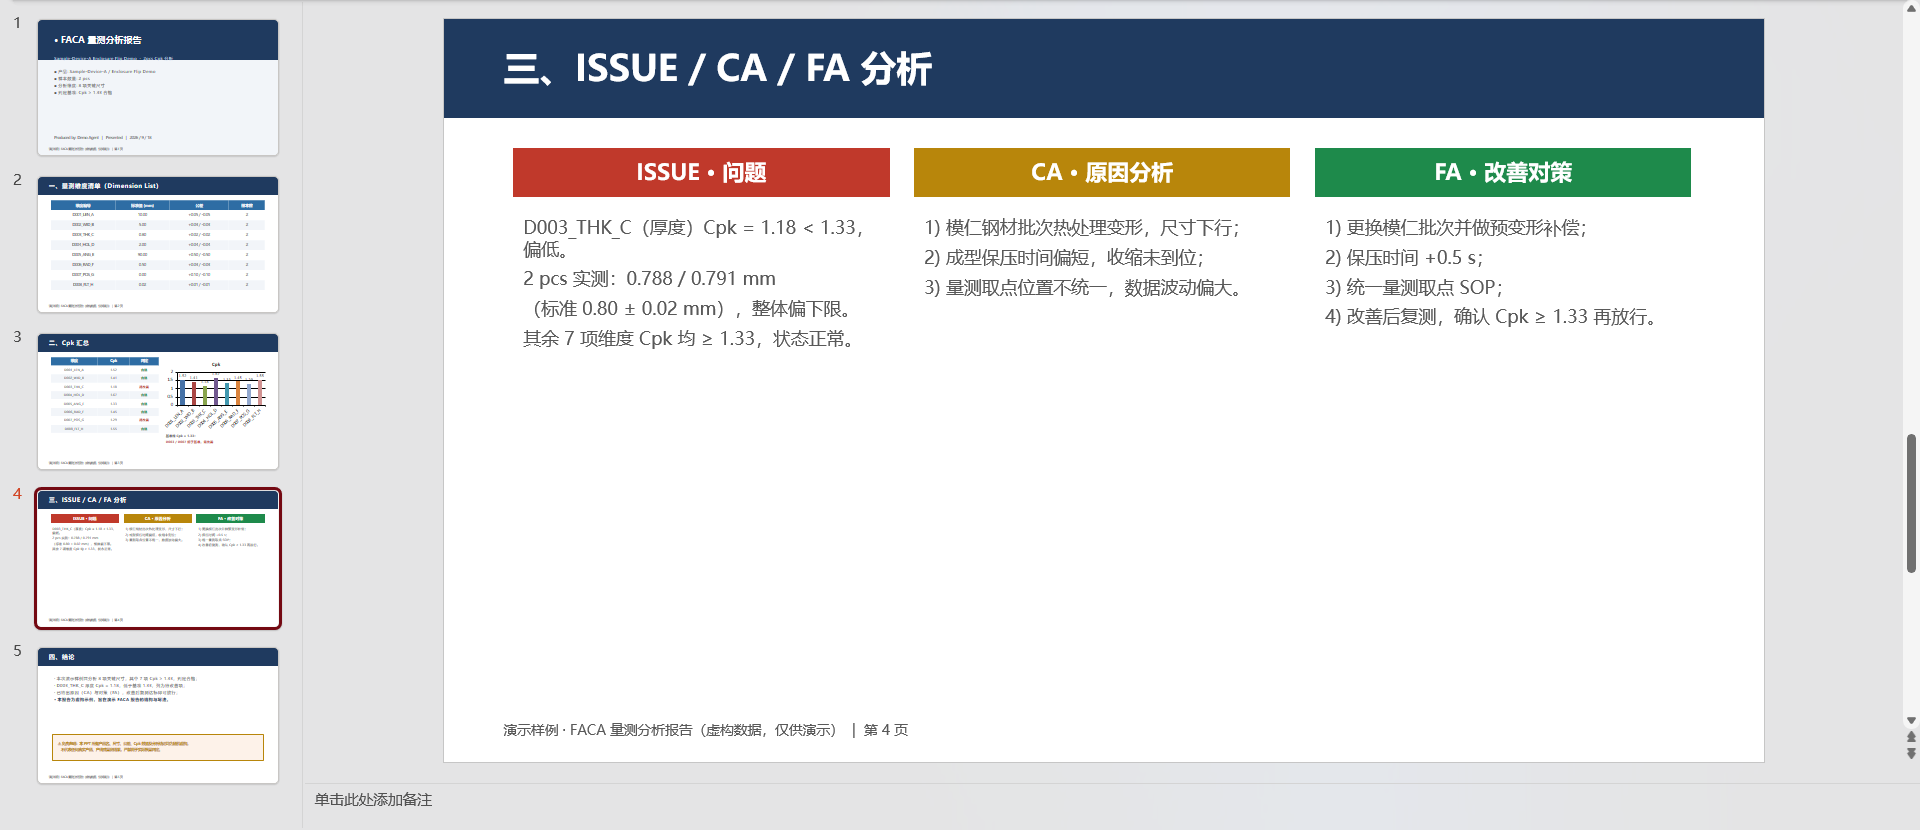
Task: Select slide 2 Dimension List thumbnail
Action: click(158, 244)
